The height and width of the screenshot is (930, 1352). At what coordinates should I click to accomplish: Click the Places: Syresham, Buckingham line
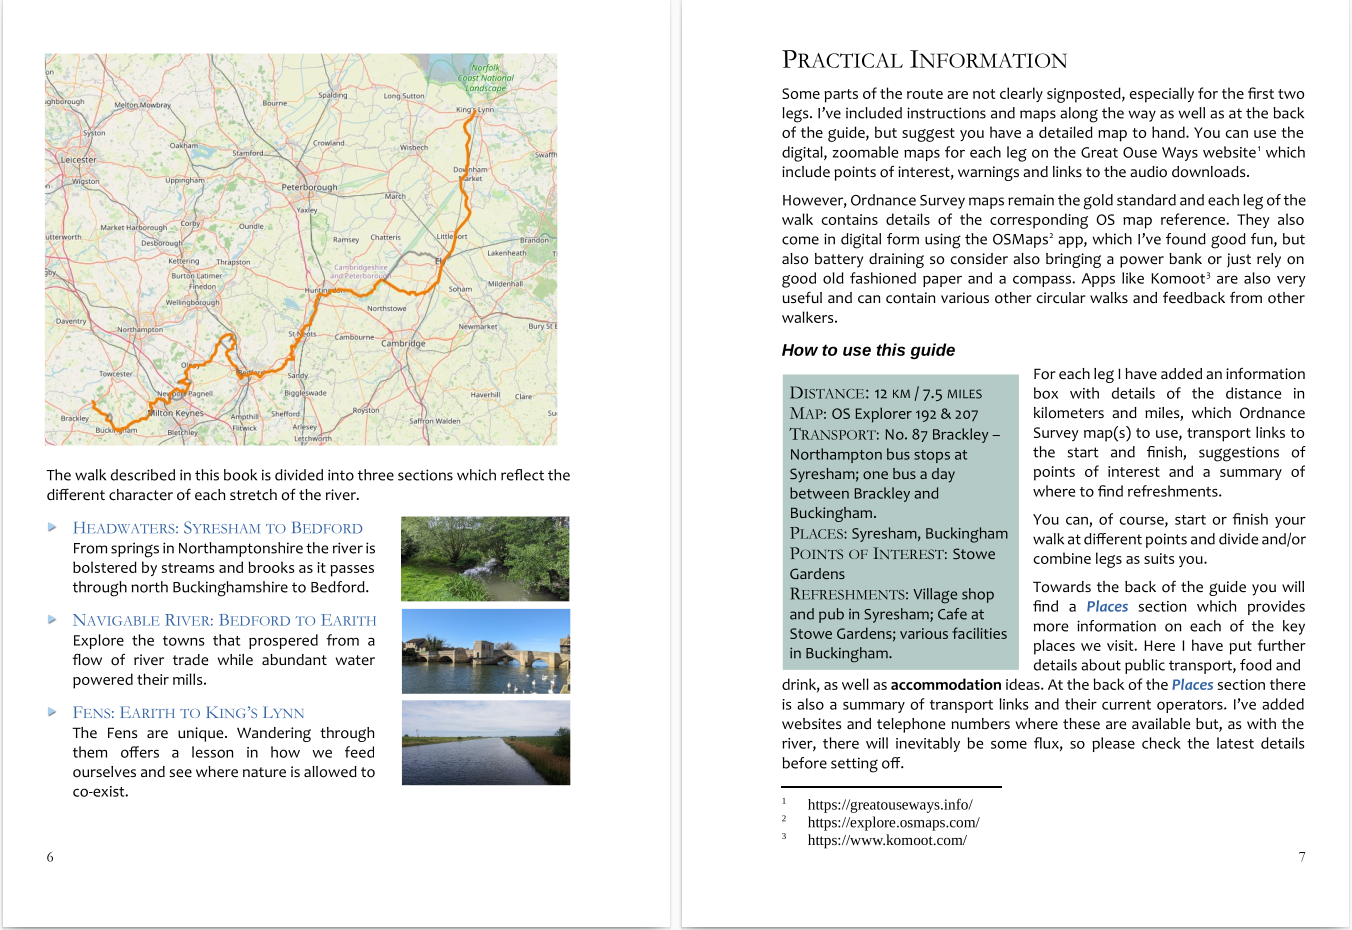(899, 534)
